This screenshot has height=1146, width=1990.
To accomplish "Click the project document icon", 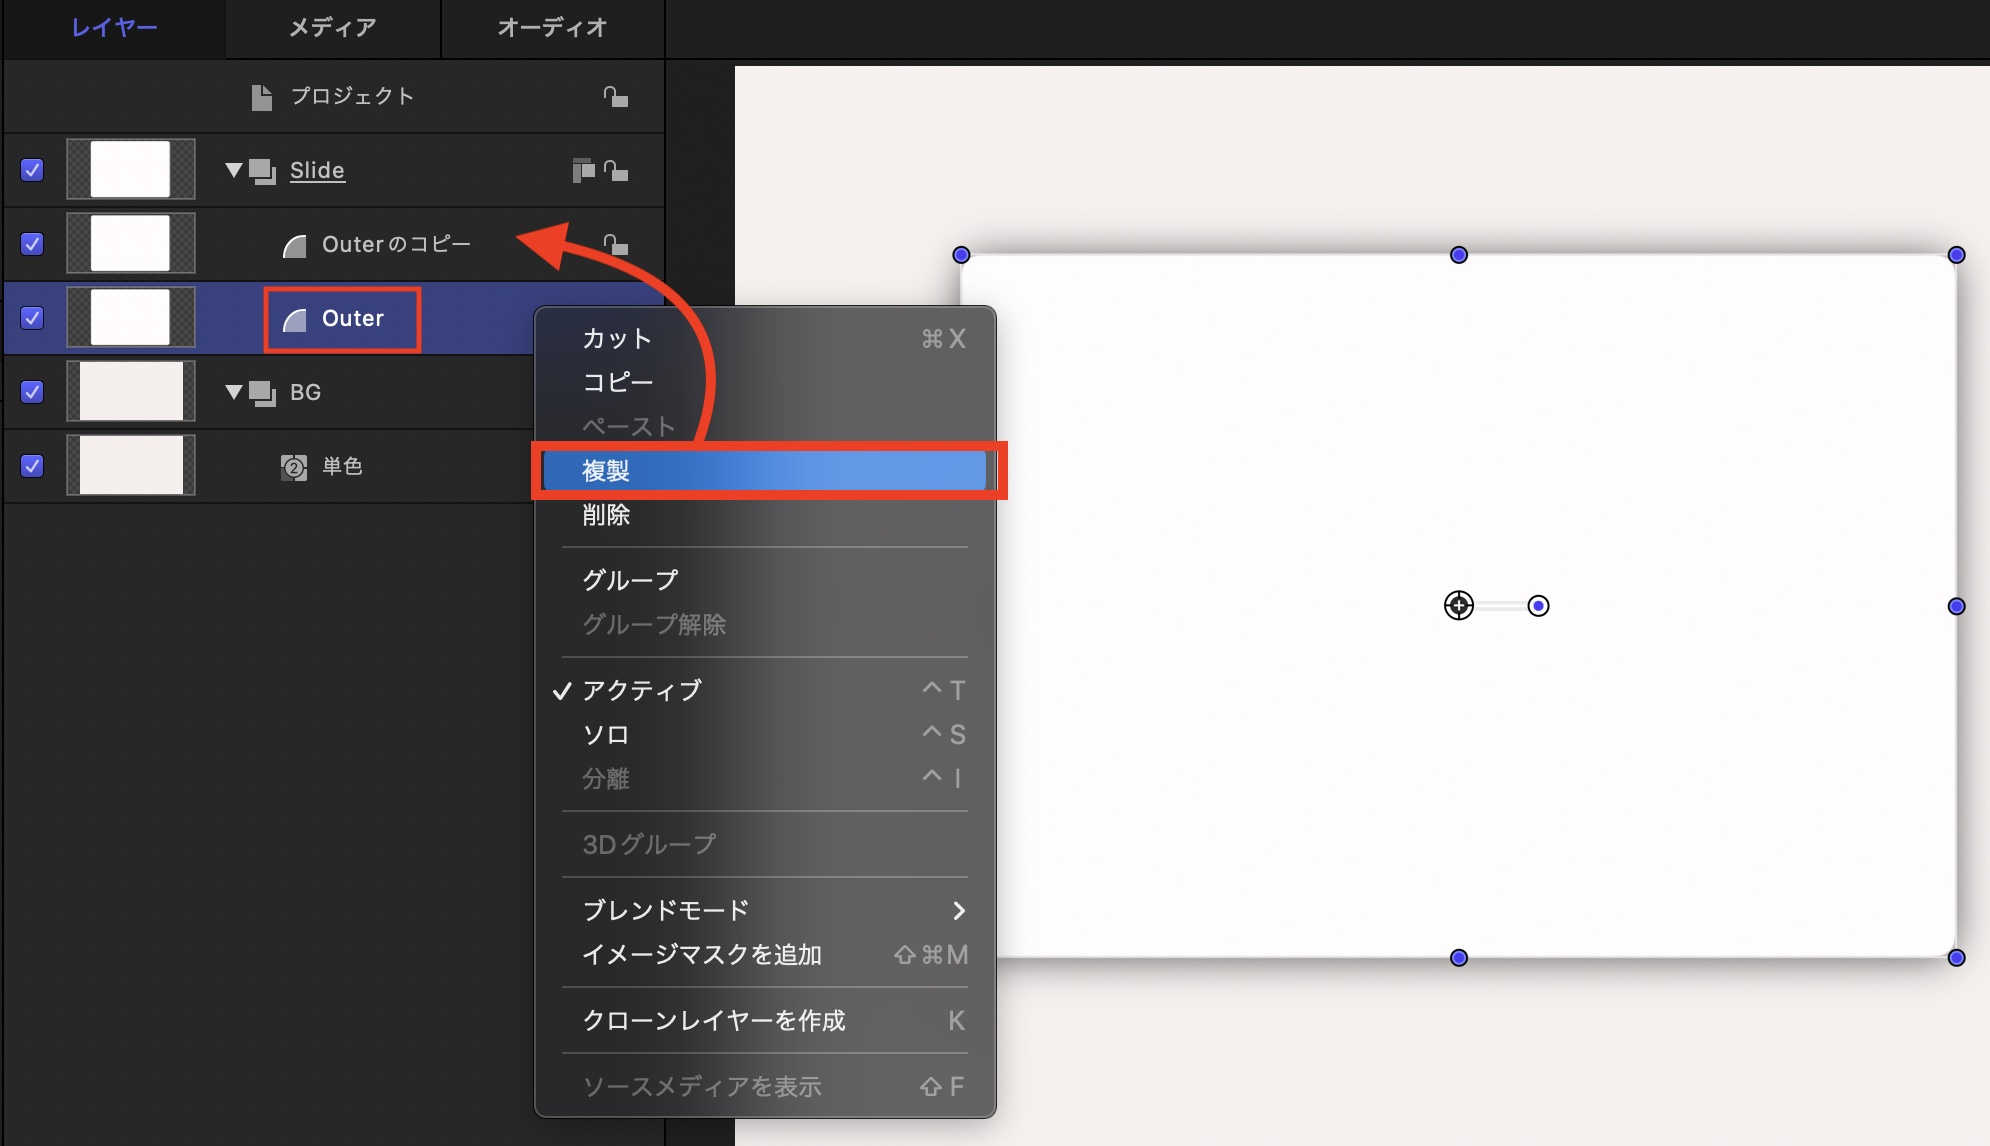I will [261, 97].
